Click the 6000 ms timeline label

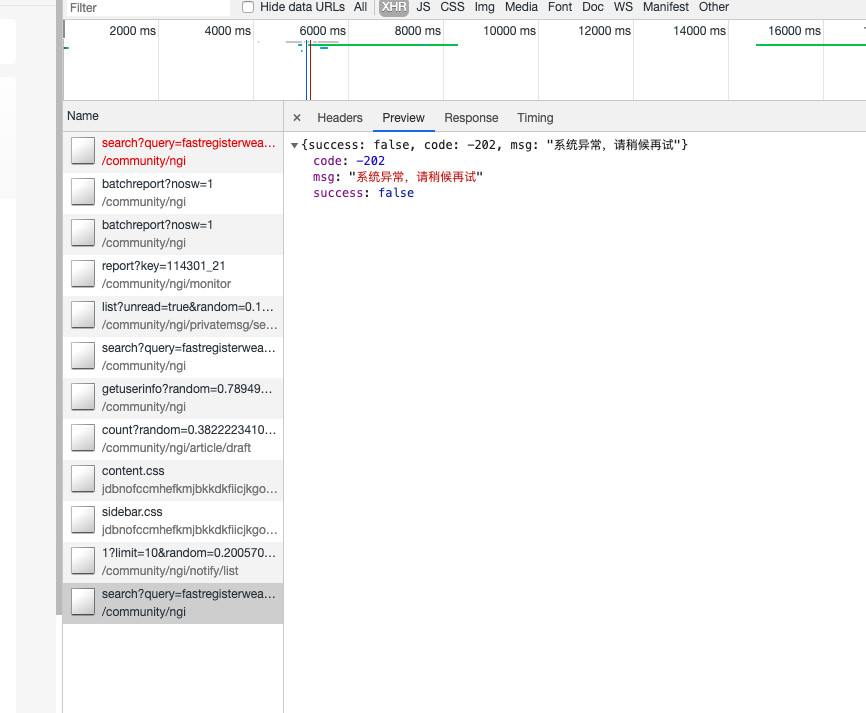(x=323, y=31)
